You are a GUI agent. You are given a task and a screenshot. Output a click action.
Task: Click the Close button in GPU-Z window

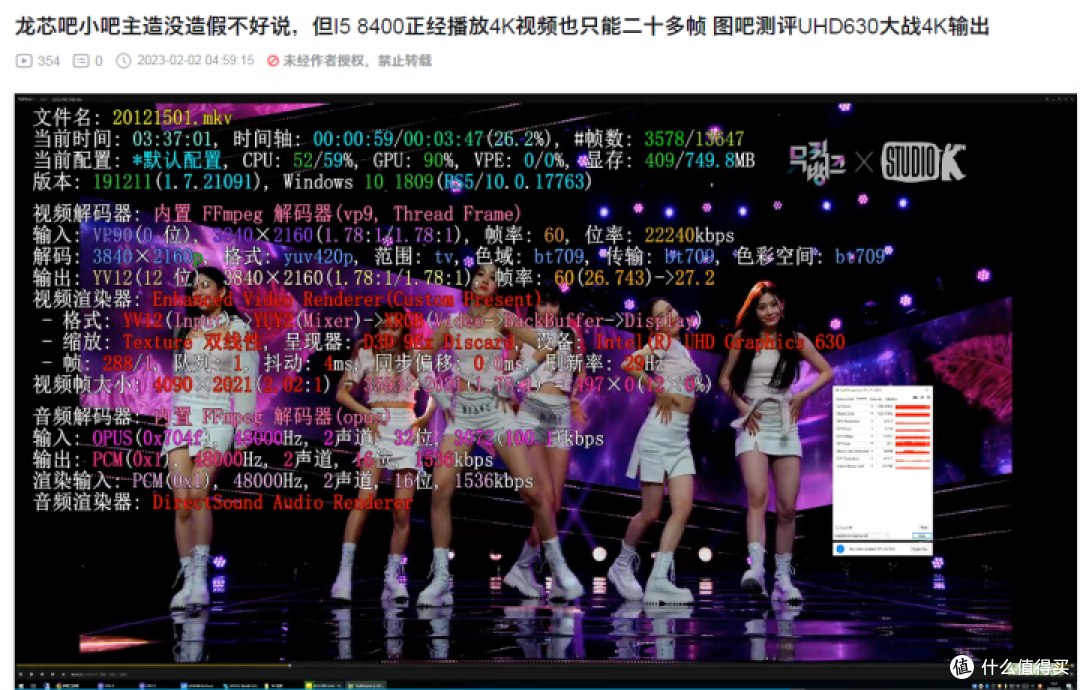pos(922,536)
